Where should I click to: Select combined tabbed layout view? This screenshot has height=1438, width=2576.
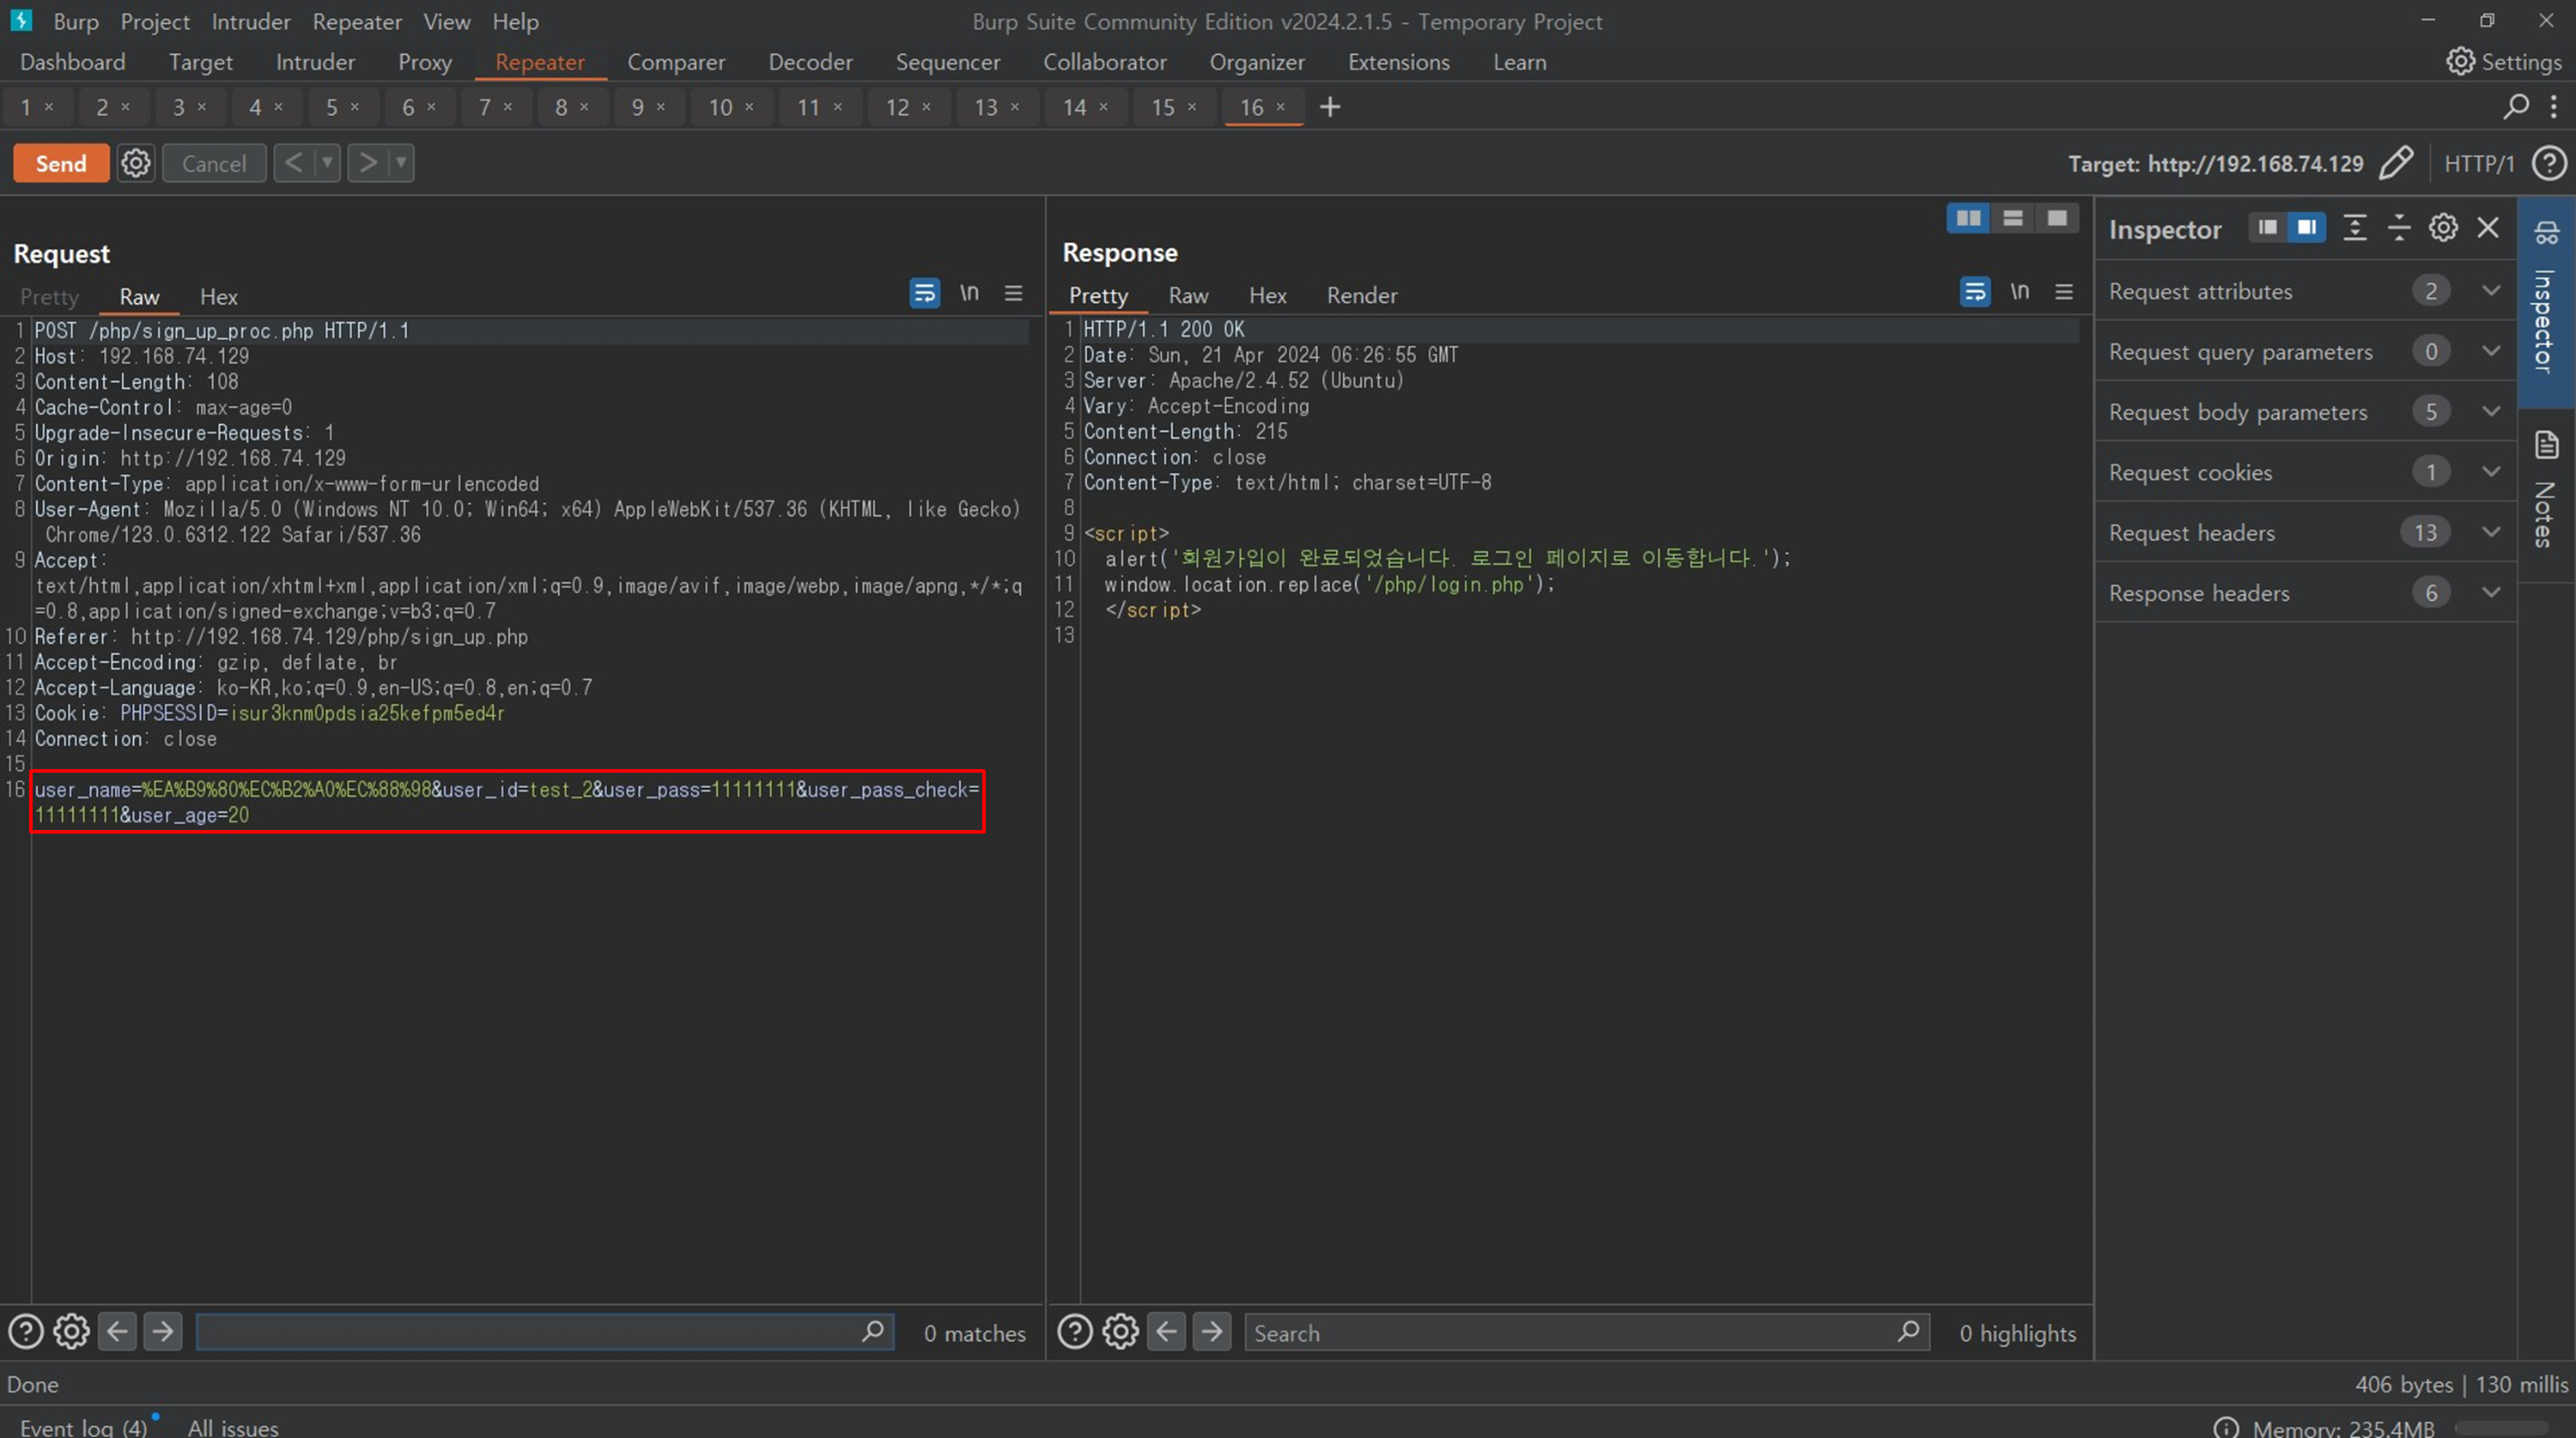click(2057, 218)
